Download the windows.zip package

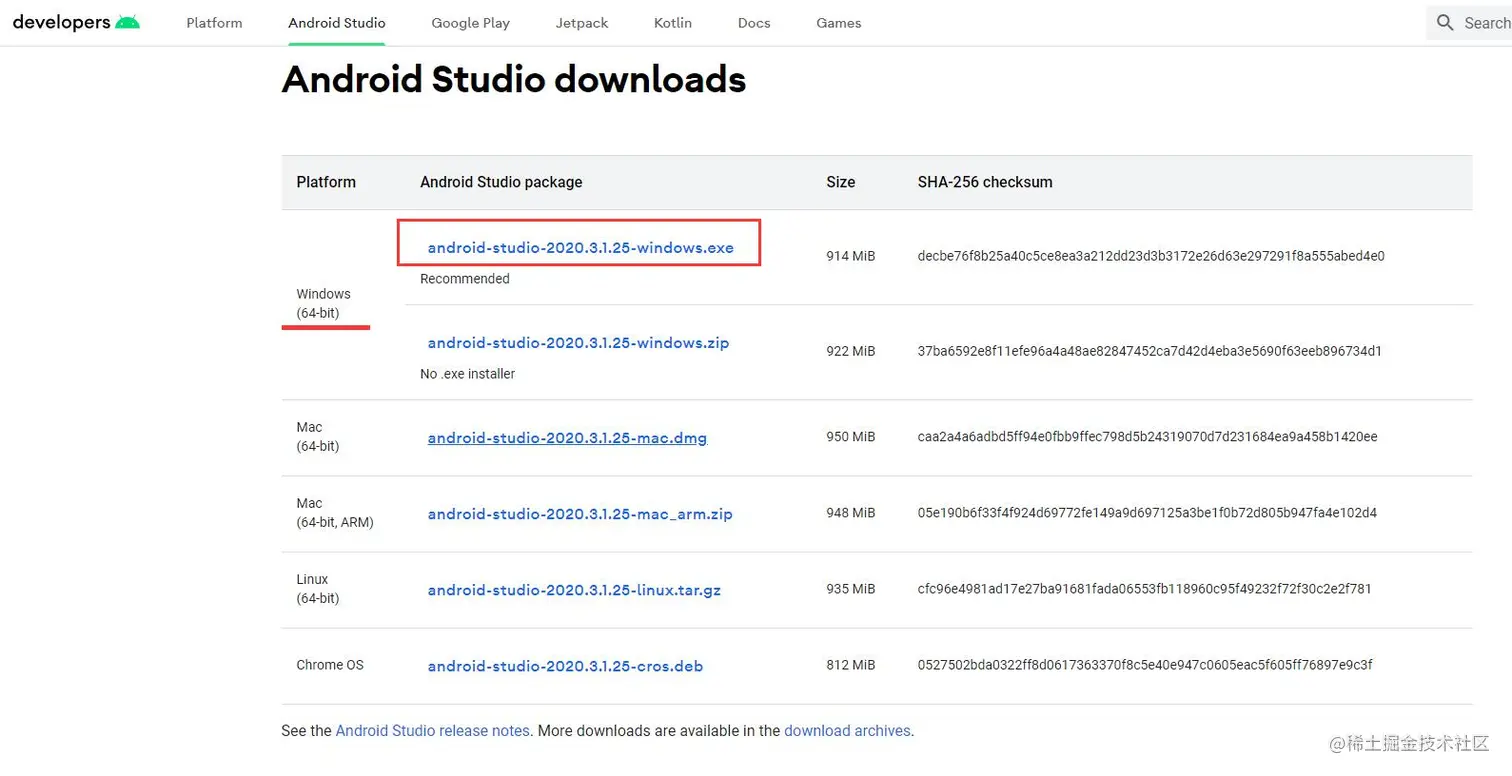tap(578, 343)
